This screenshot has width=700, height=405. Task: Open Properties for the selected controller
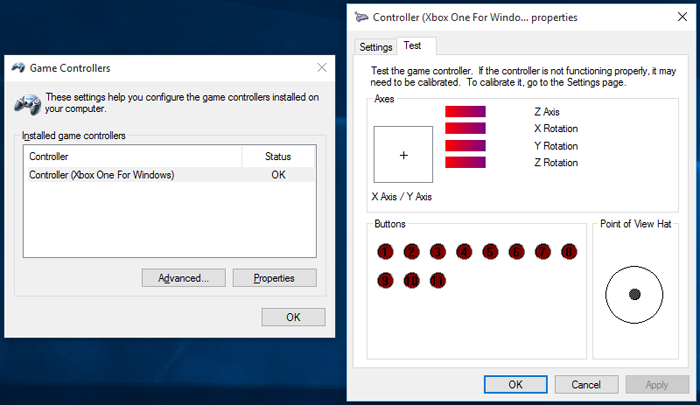(x=274, y=278)
